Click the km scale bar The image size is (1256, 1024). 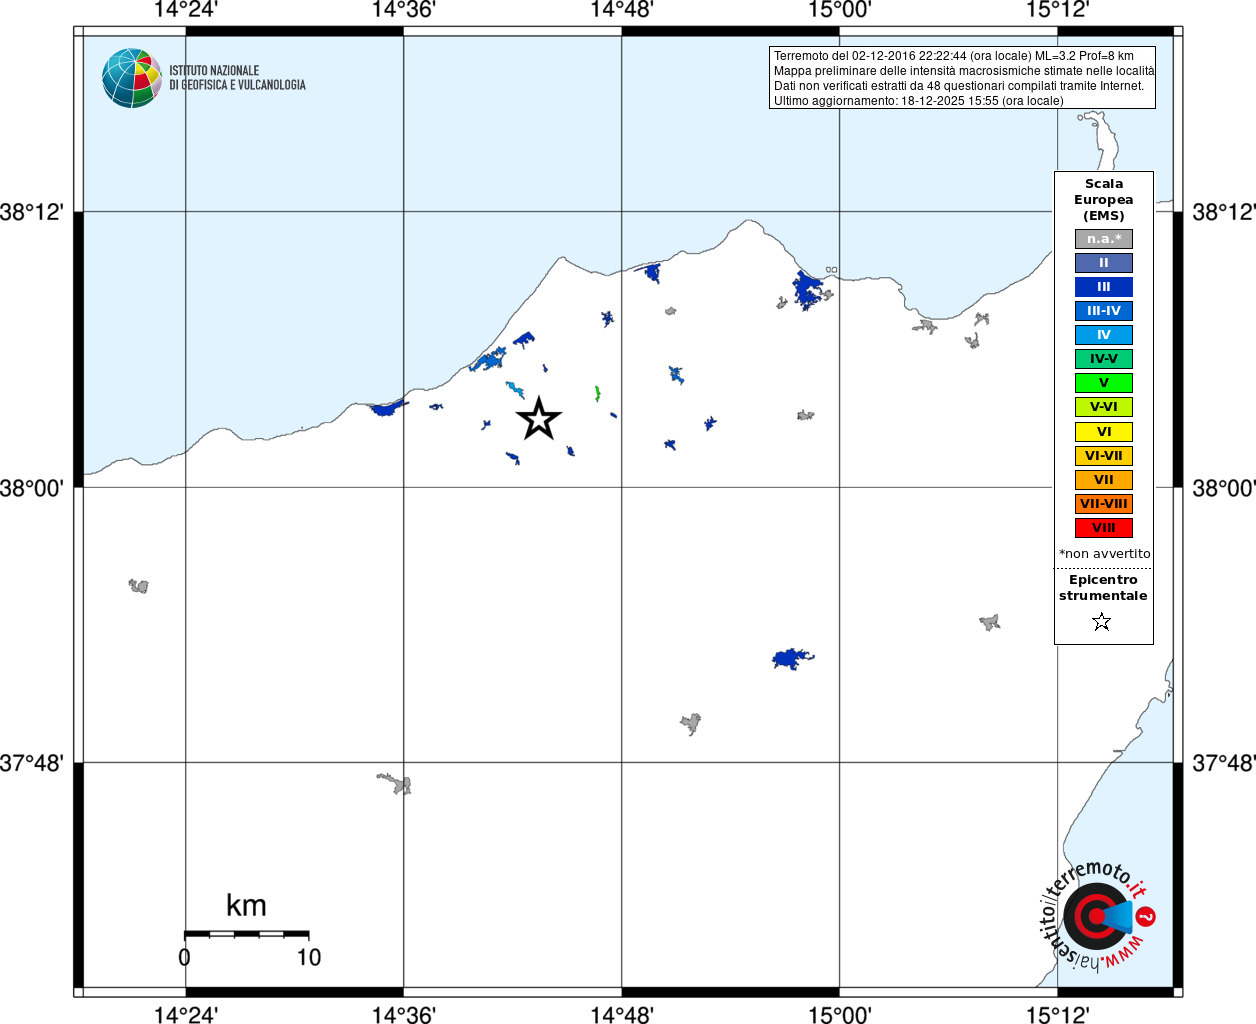tap(246, 934)
